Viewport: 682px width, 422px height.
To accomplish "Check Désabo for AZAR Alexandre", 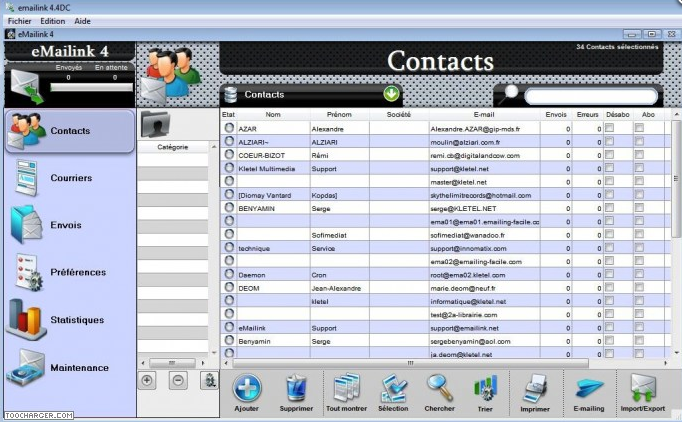I will pos(609,128).
